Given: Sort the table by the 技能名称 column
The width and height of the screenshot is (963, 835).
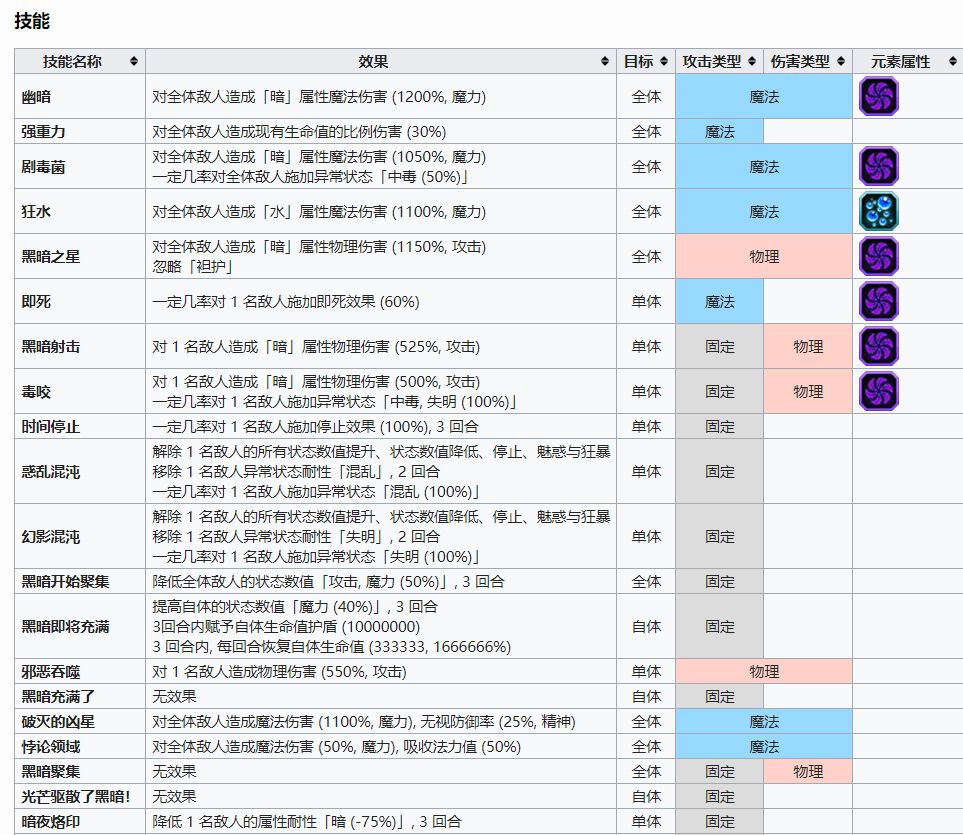Looking at the screenshot, I should click(x=80, y=61).
